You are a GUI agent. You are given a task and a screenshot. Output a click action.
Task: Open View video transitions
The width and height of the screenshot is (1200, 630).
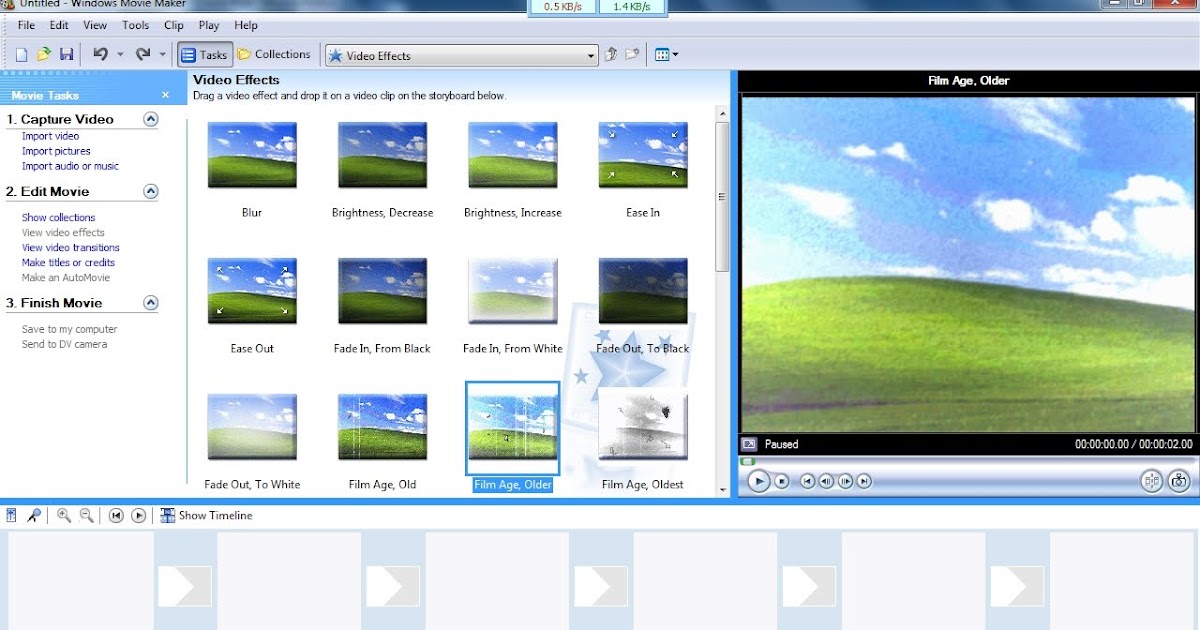71,247
